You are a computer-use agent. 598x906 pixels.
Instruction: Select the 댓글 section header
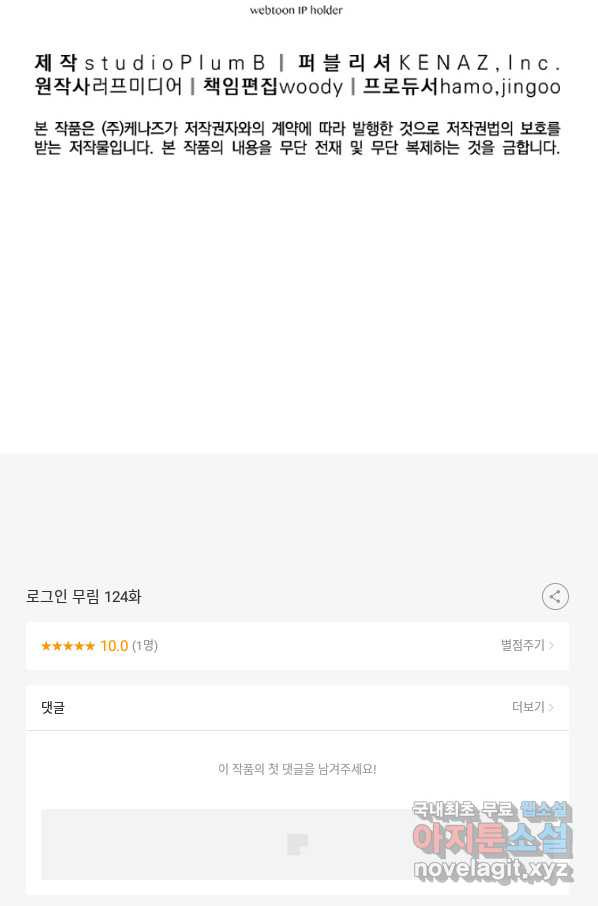click(53, 707)
